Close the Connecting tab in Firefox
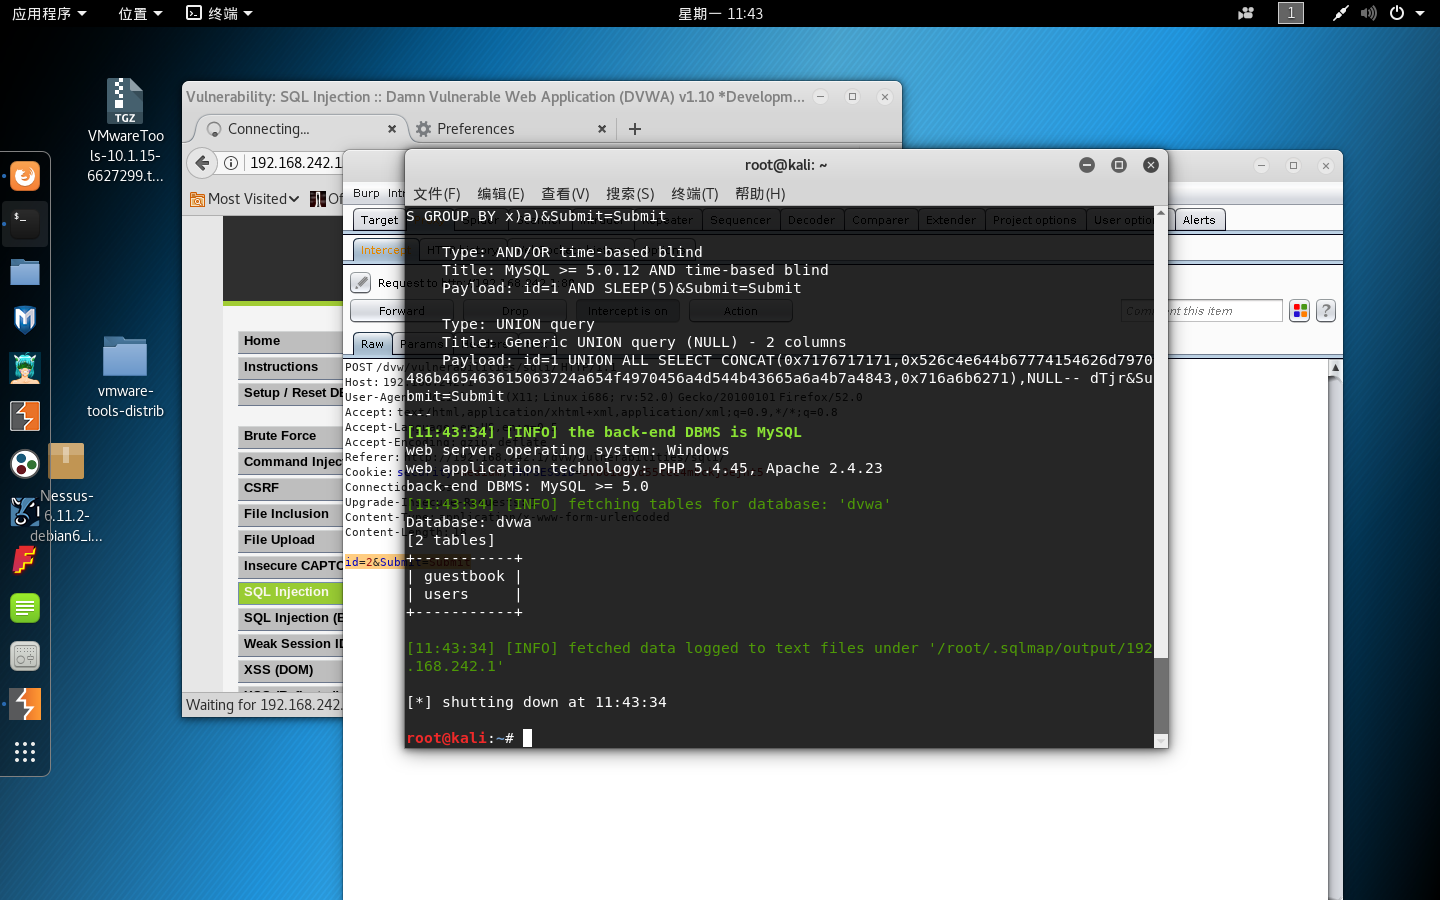Image resolution: width=1440 pixels, height=900 pixels. point(392,129)
